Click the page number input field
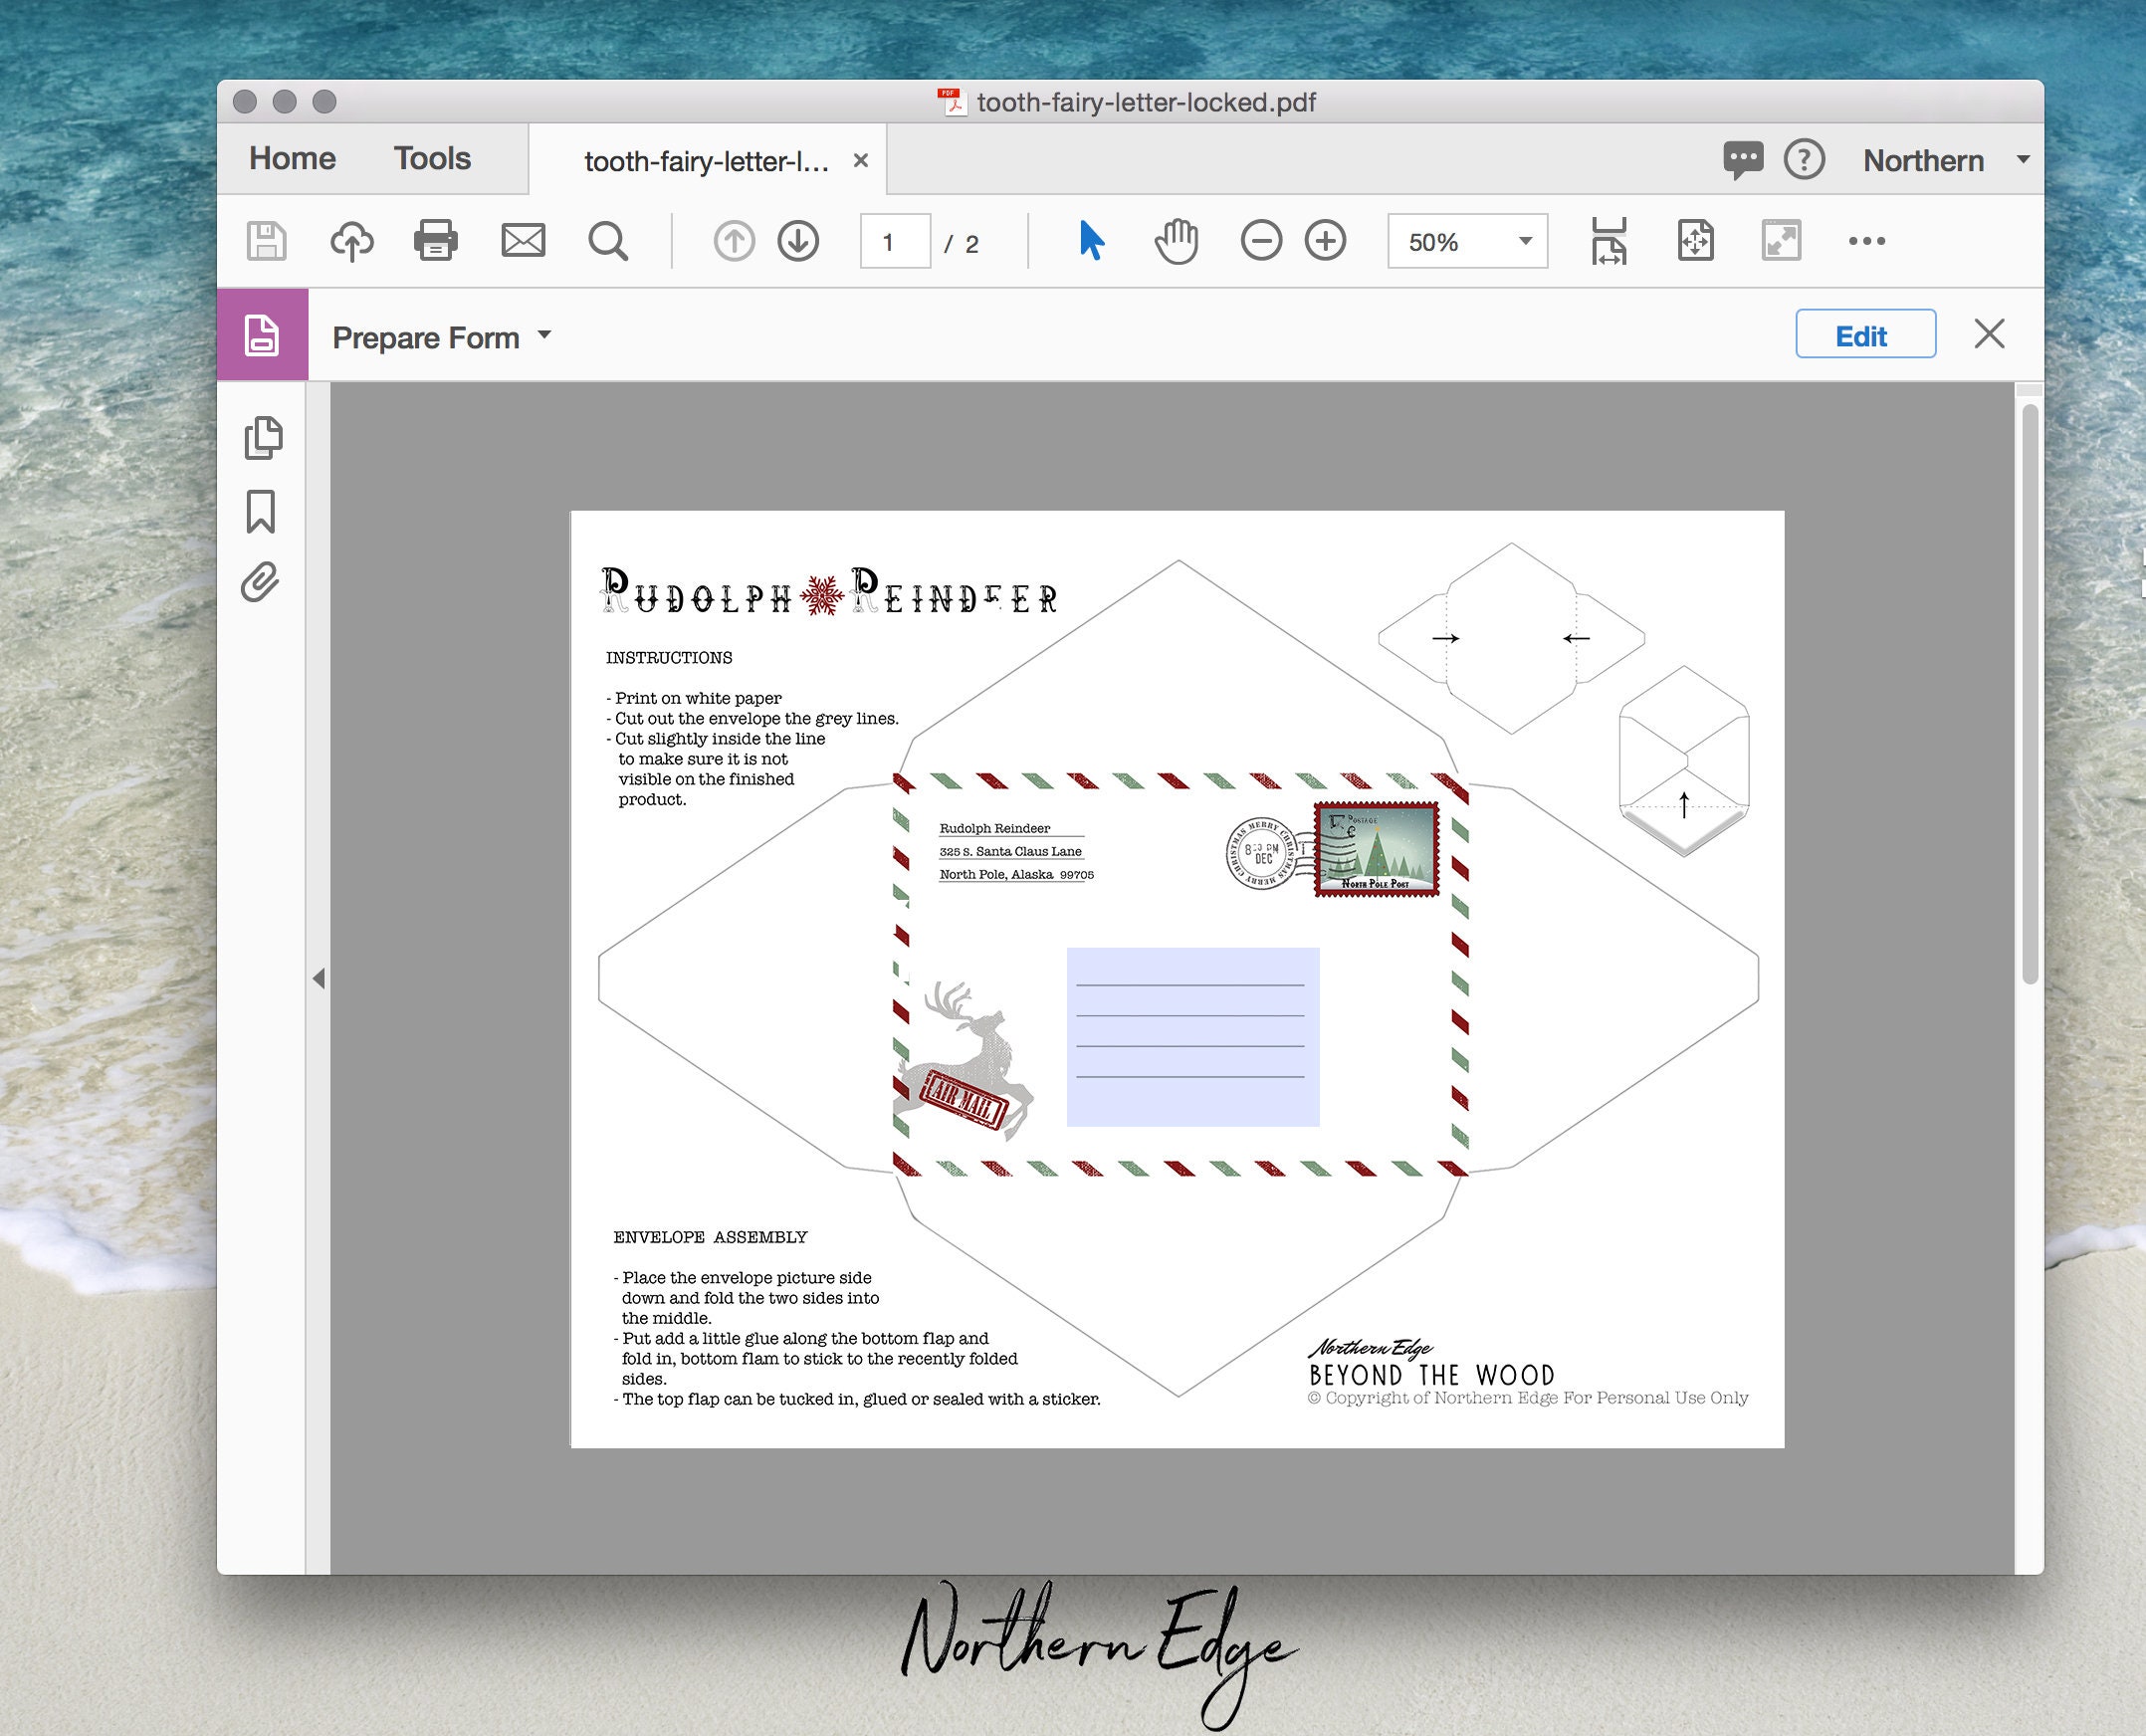The image size is (2146, 1736). (895, 241)
